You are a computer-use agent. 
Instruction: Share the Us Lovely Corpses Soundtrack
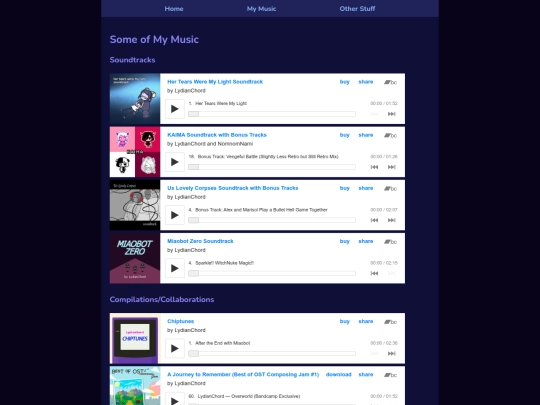366,188
